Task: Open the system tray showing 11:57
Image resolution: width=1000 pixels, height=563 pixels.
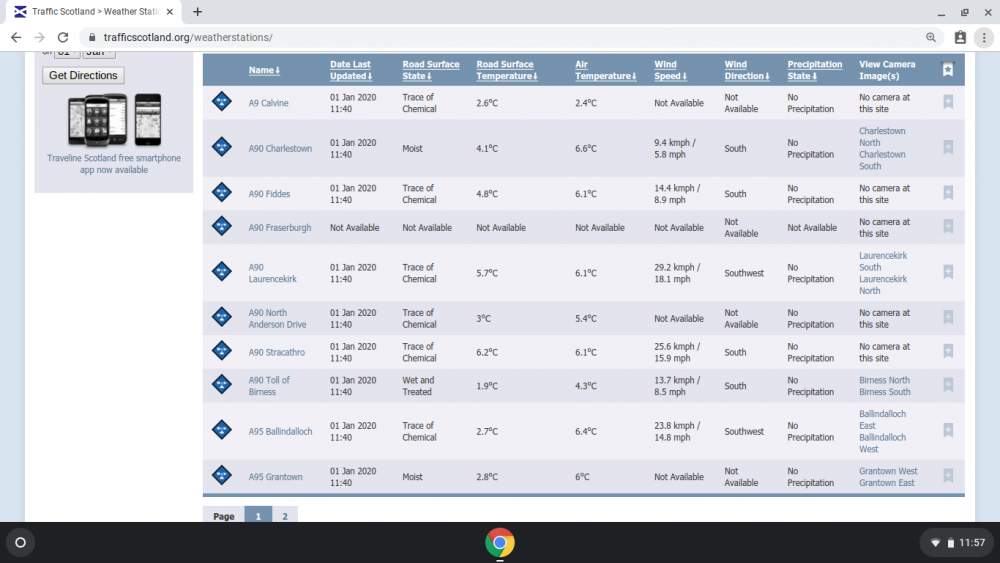Action: (x=957, y=543)
